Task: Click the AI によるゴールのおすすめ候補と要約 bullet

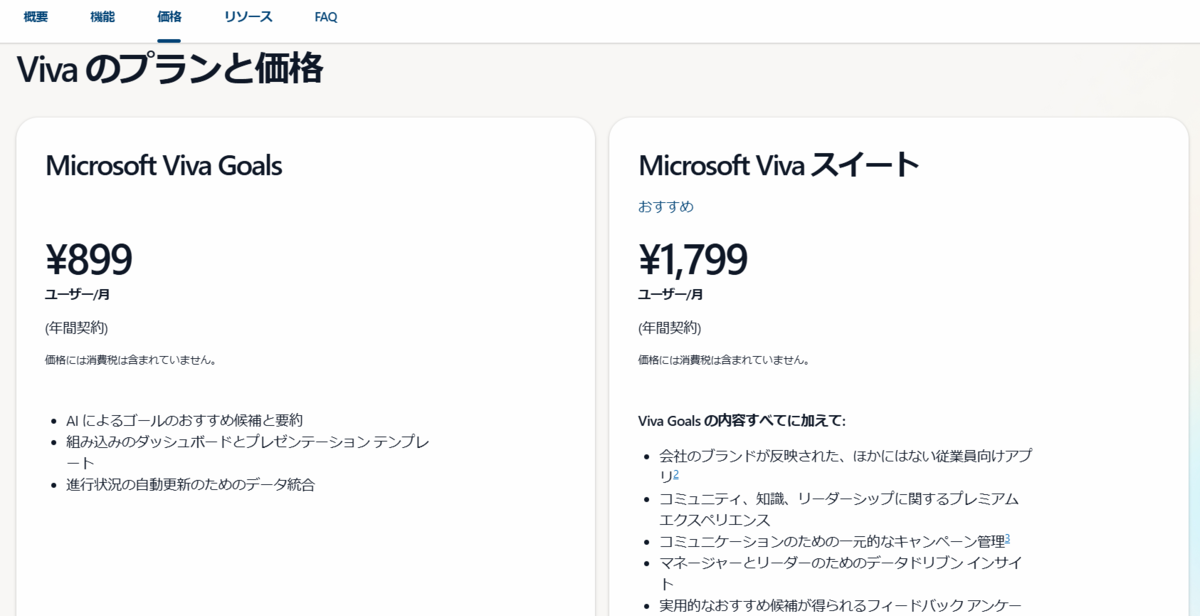Action: pyautogui.click(x=184, y=420)
